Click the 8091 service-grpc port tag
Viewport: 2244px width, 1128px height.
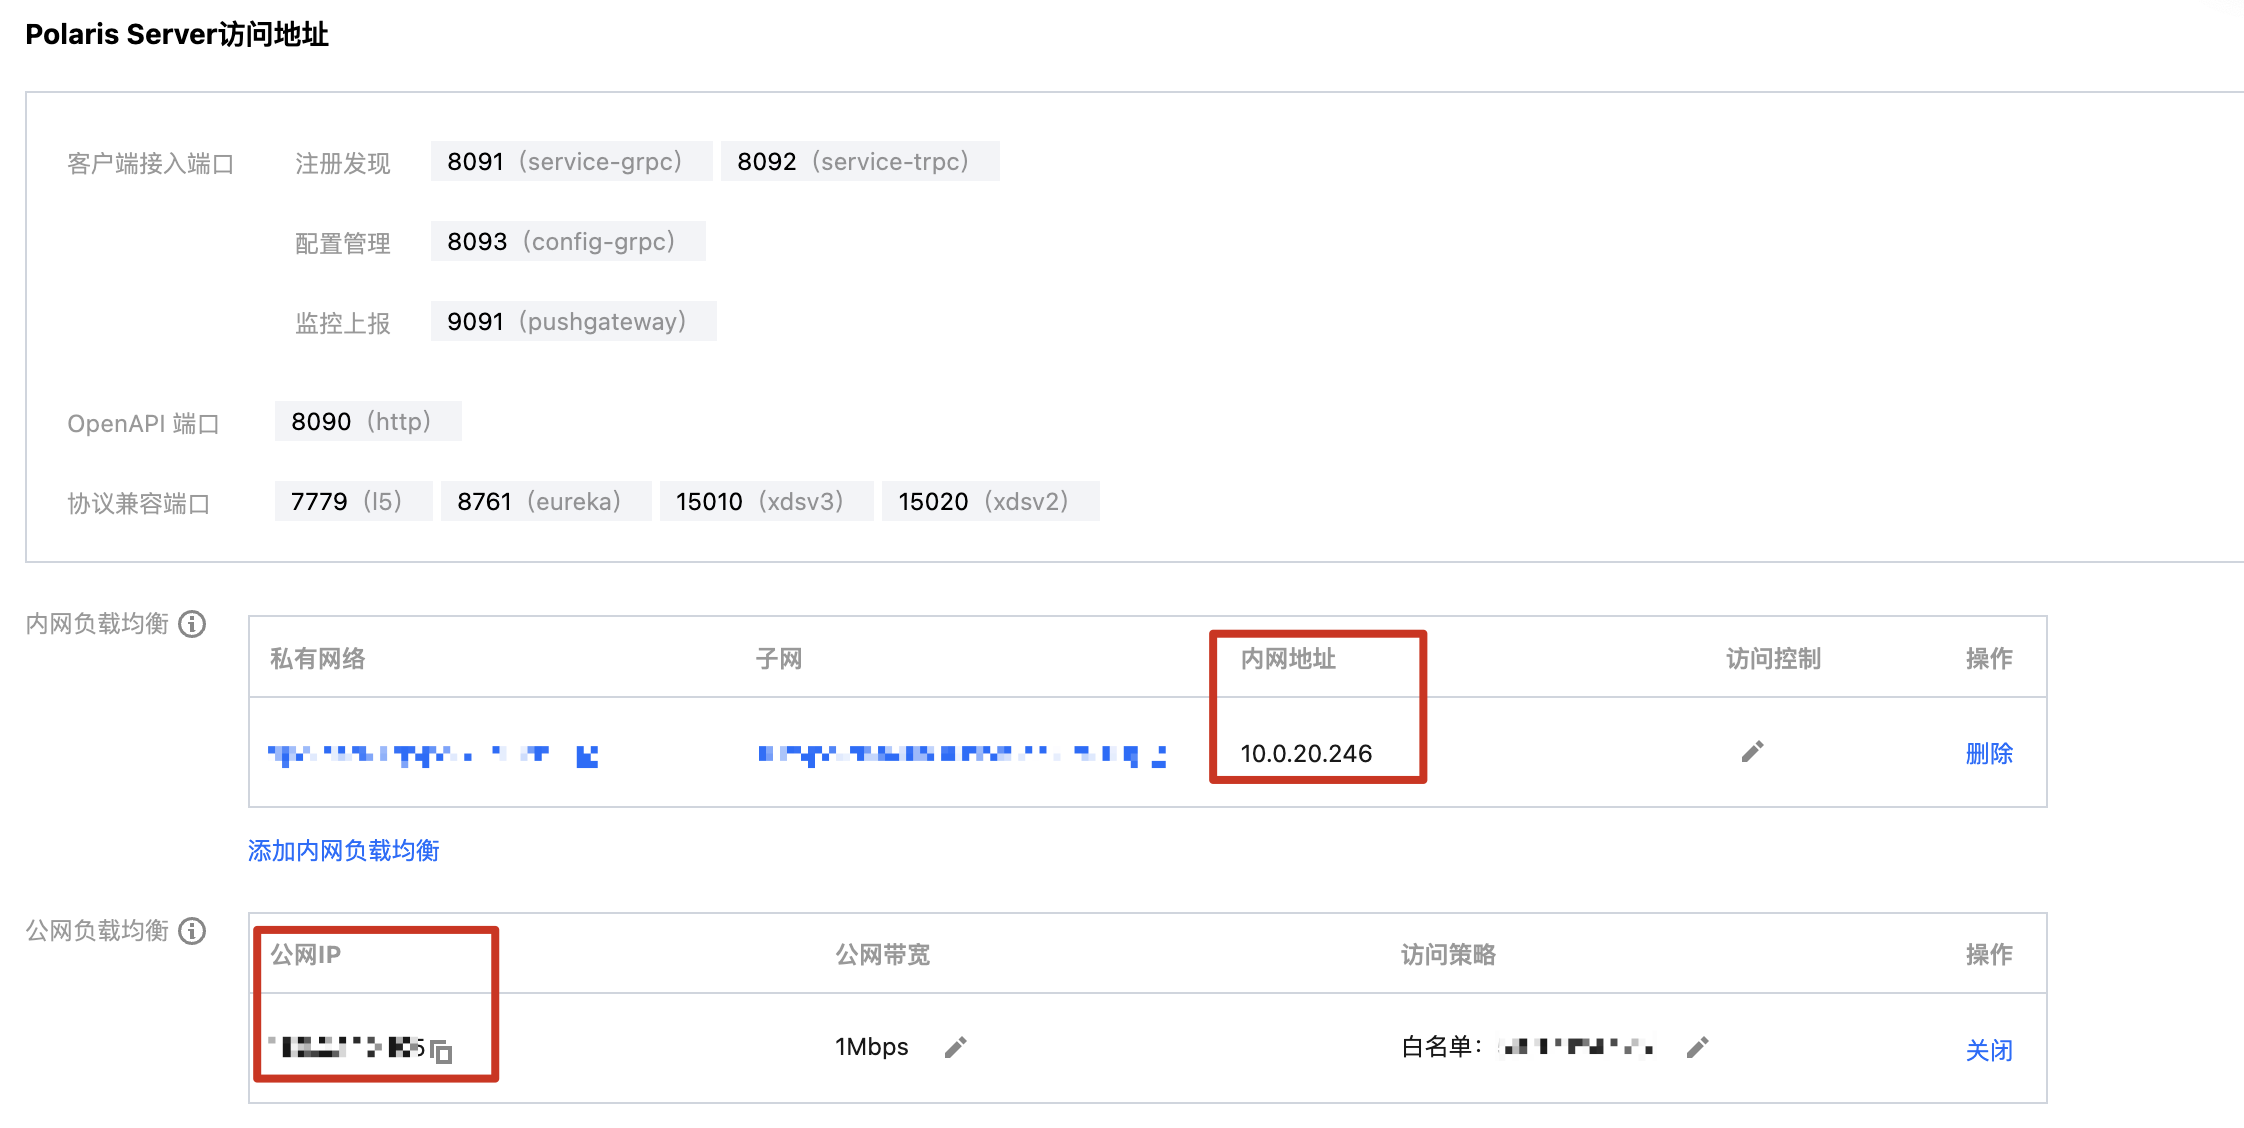tap(570, 162)
